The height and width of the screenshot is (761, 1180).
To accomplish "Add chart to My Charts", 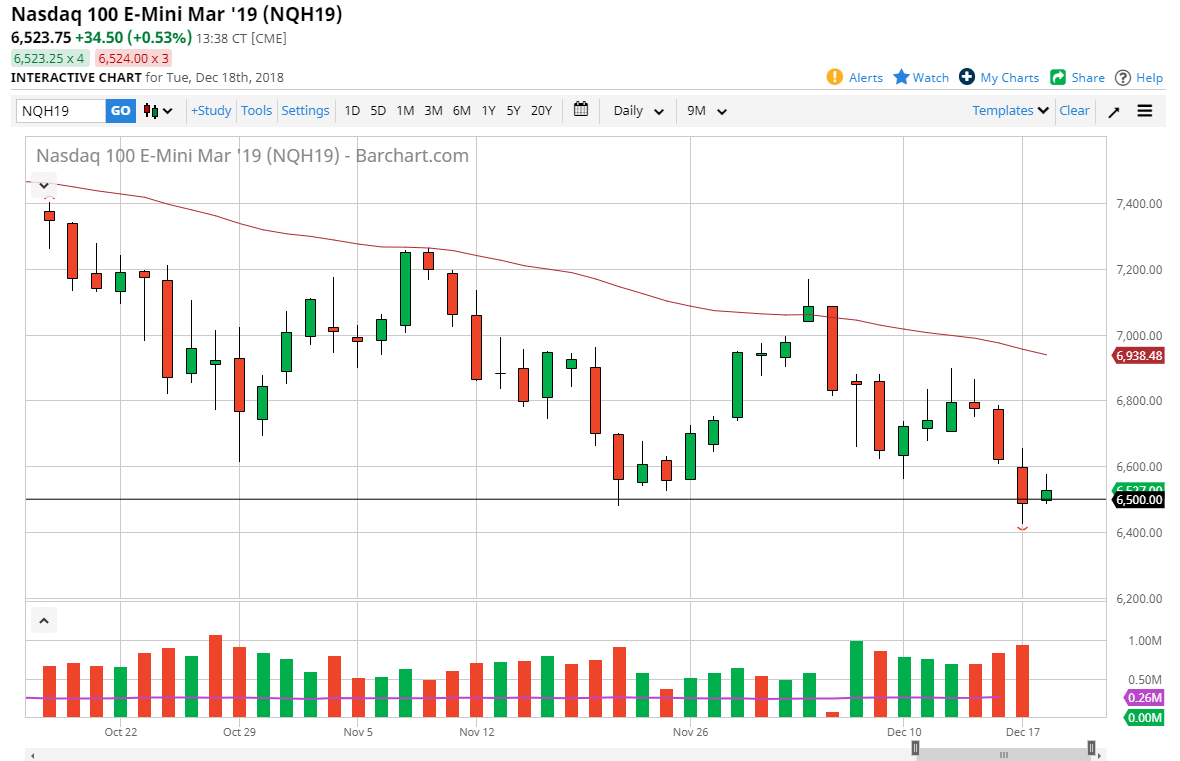I will click(x=998, y=77).
